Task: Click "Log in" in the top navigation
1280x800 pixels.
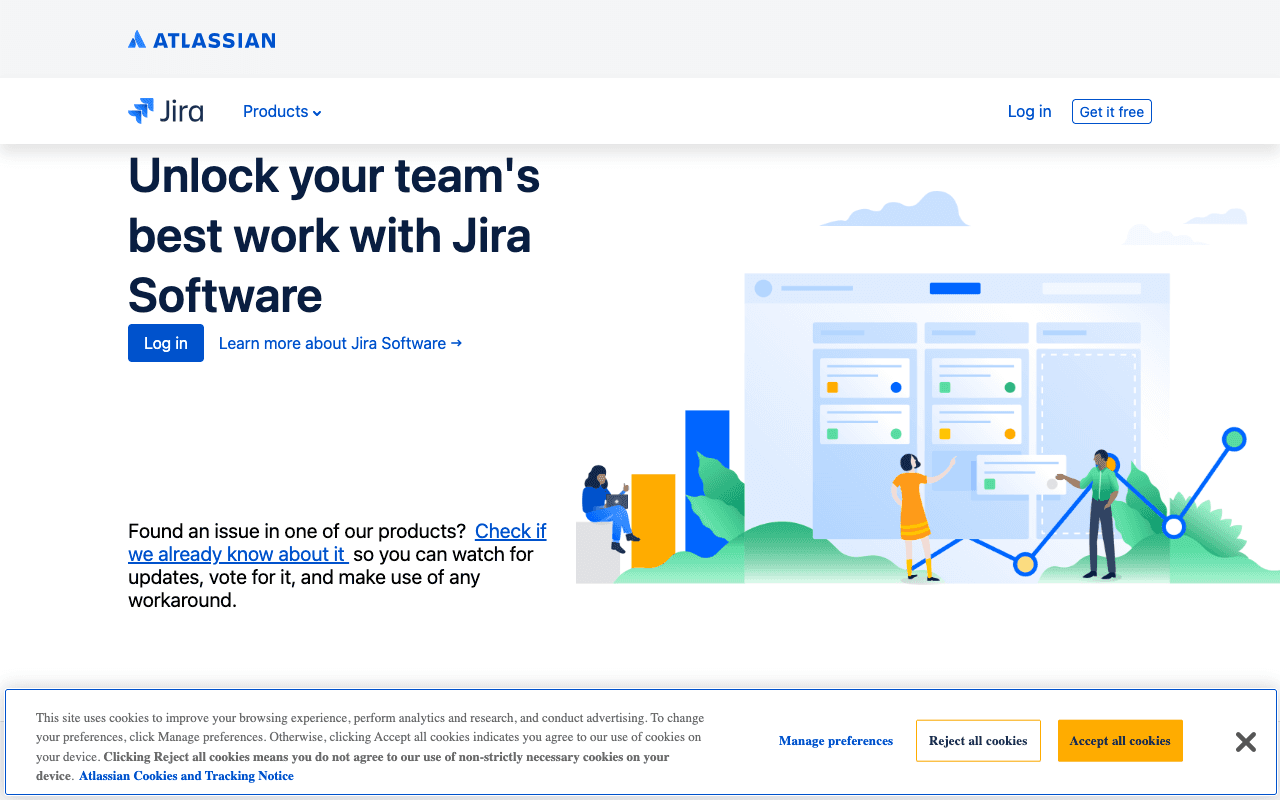Action: 1029,111
